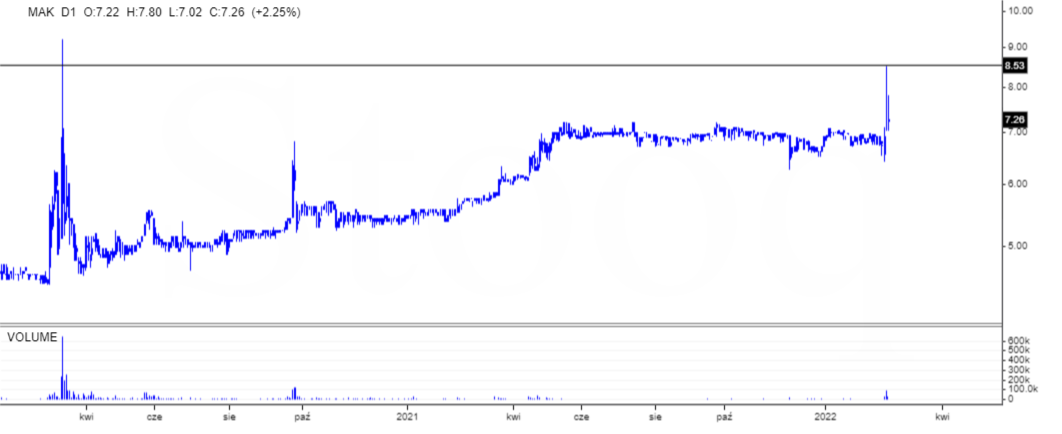Viewport: 1062px width, 434px height.
Task: Click the MAK ticker symbol label
Action: click(40, 12)
